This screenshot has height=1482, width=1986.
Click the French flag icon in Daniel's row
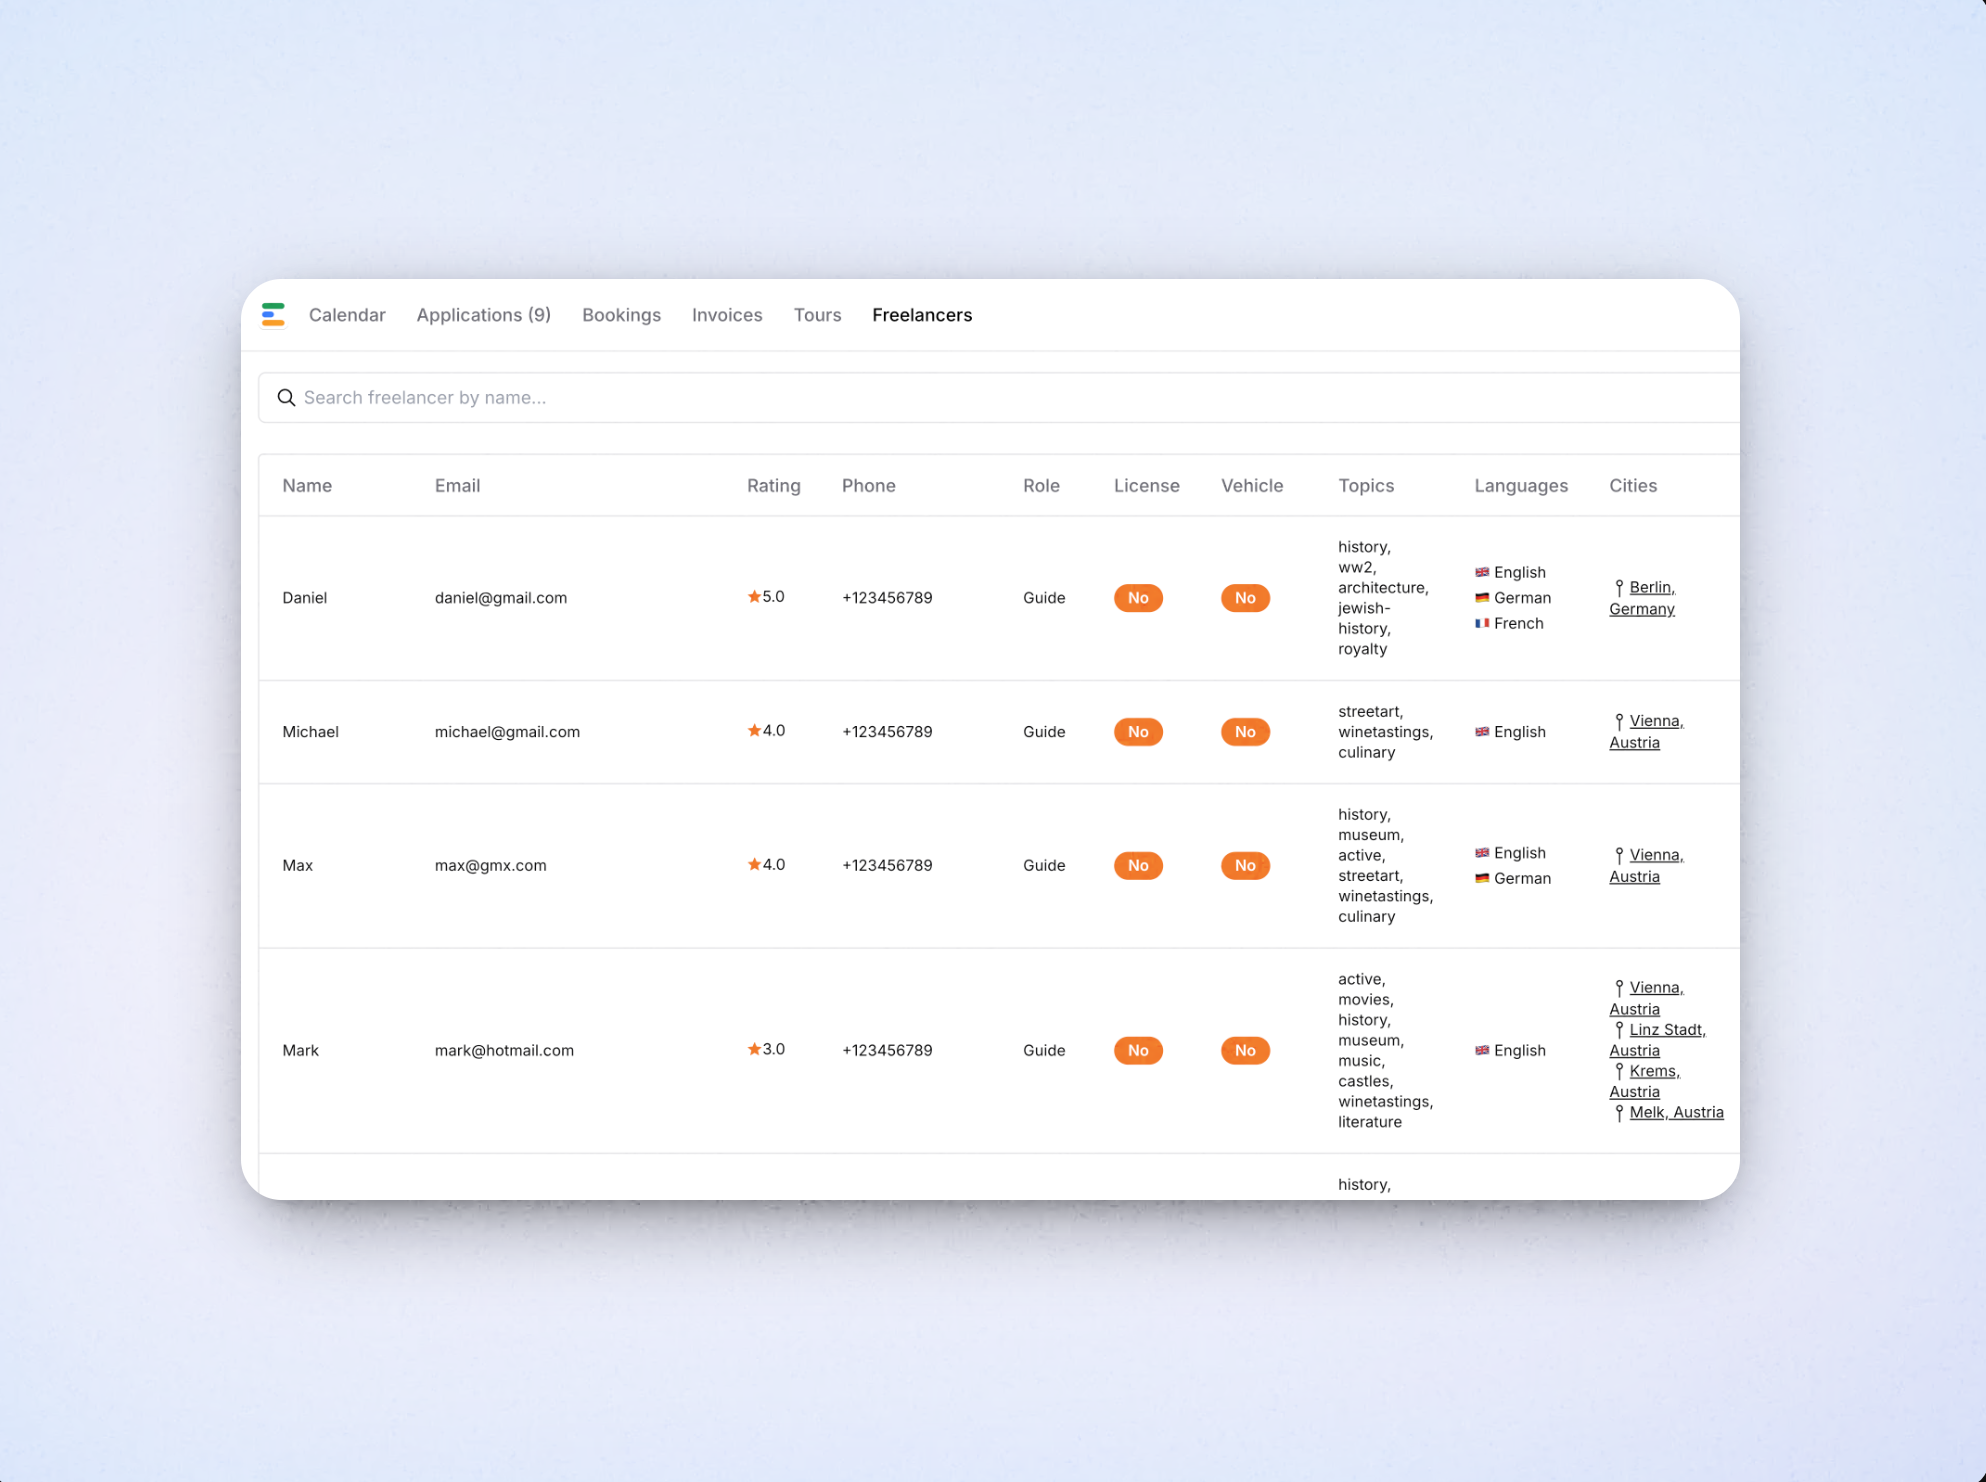coord(1482,623)
